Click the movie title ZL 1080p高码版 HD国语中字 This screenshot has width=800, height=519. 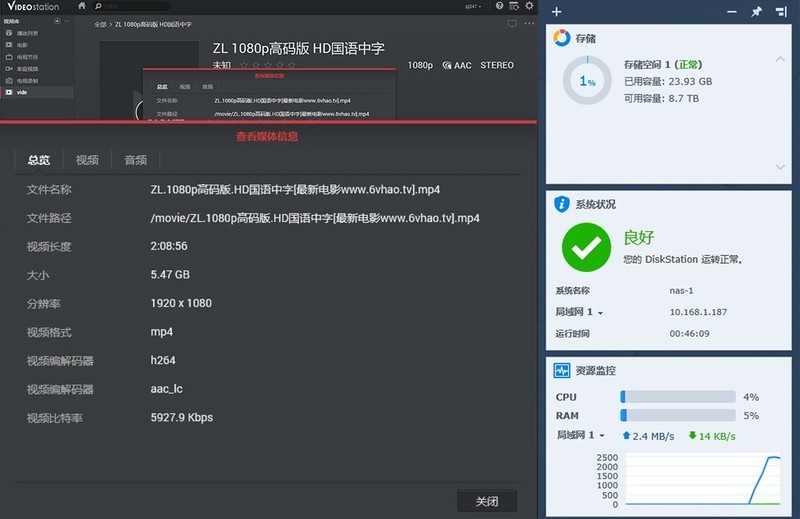click(x=298, y=48)
